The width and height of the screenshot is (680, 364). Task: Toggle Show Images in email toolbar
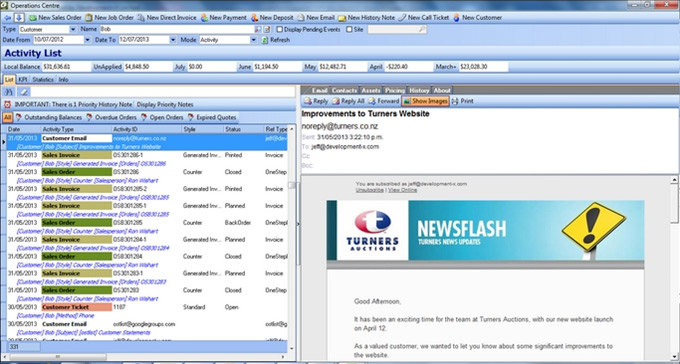point(425,101)
